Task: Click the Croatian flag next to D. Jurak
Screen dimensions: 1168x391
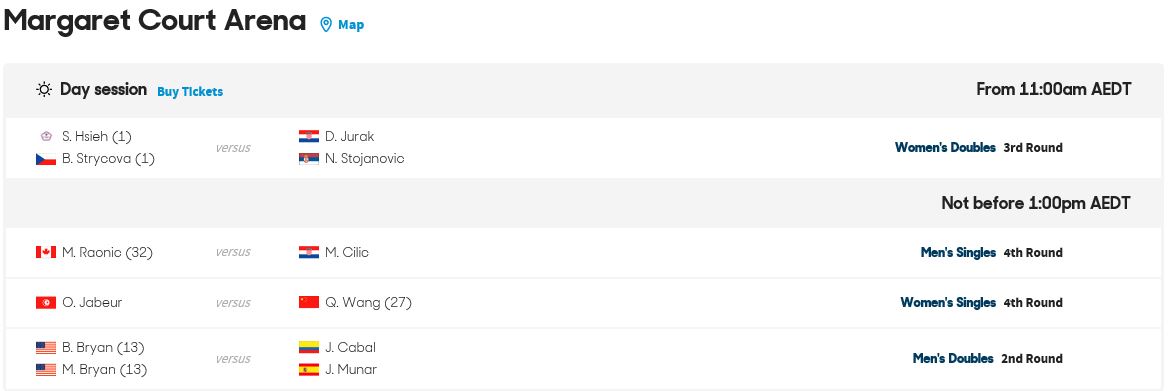Action: tap(309, 136)
